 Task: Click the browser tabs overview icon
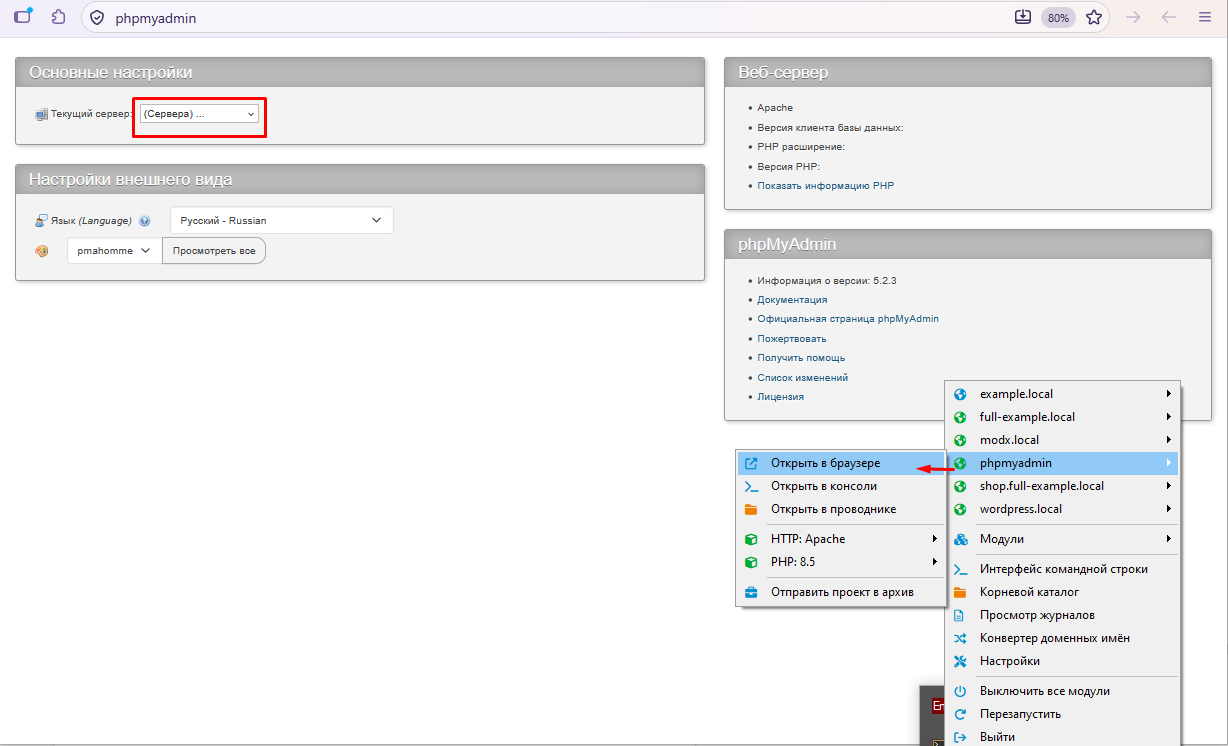click(22, 17)
